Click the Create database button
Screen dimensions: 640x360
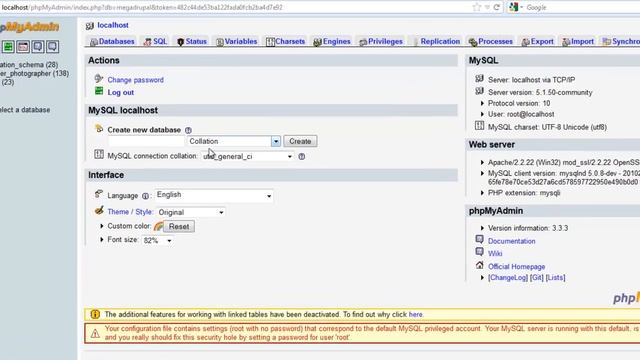(x=300, y=141)
